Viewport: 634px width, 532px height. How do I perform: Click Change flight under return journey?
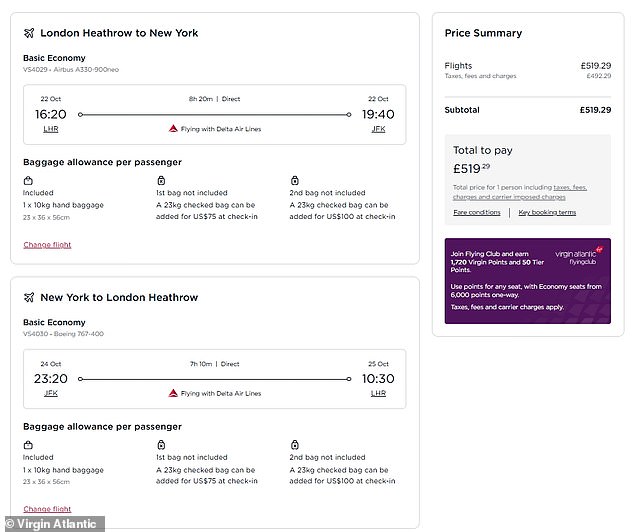(47, 509)
